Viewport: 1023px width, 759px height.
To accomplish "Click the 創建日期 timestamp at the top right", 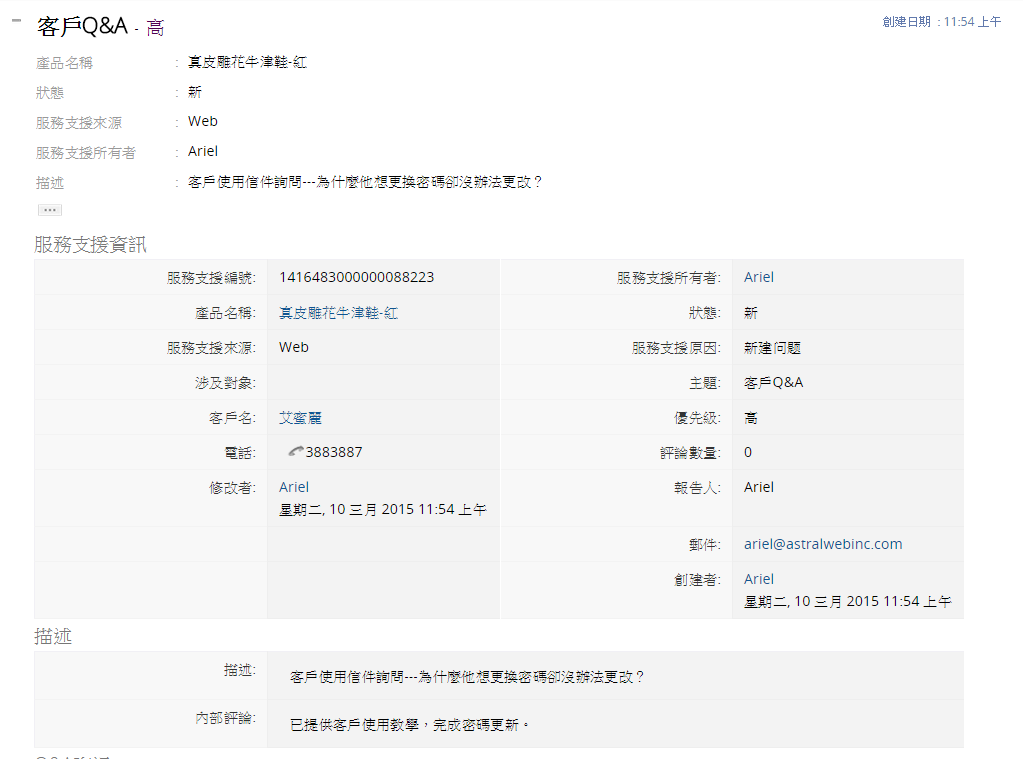I will 941,21.
